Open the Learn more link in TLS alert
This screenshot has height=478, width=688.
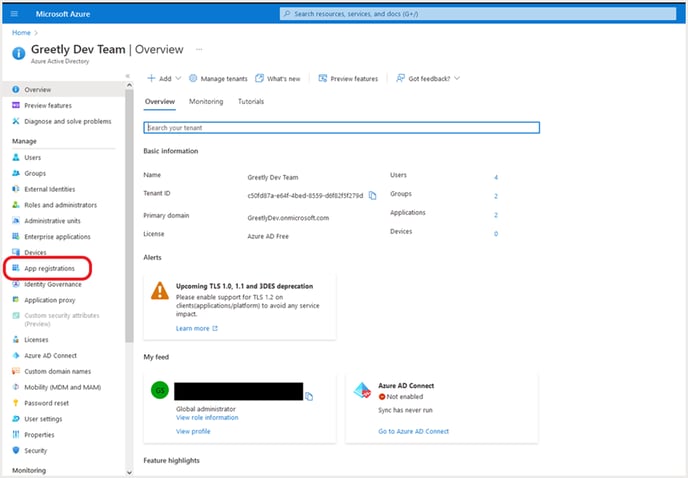tap(197, 328)
